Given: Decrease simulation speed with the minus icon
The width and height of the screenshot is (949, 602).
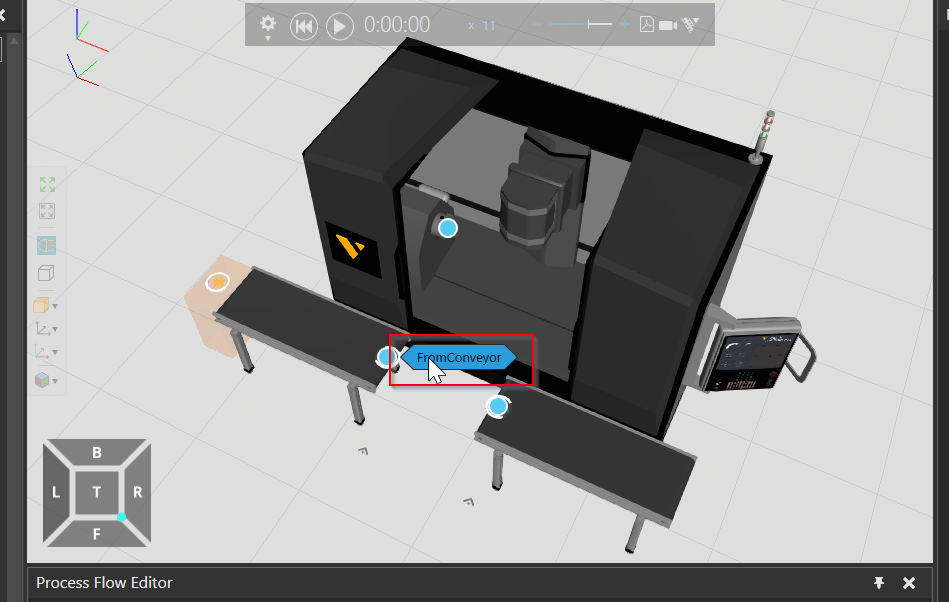Looking at the screenshot, I should pyautogui.click(x=537, y=25).
